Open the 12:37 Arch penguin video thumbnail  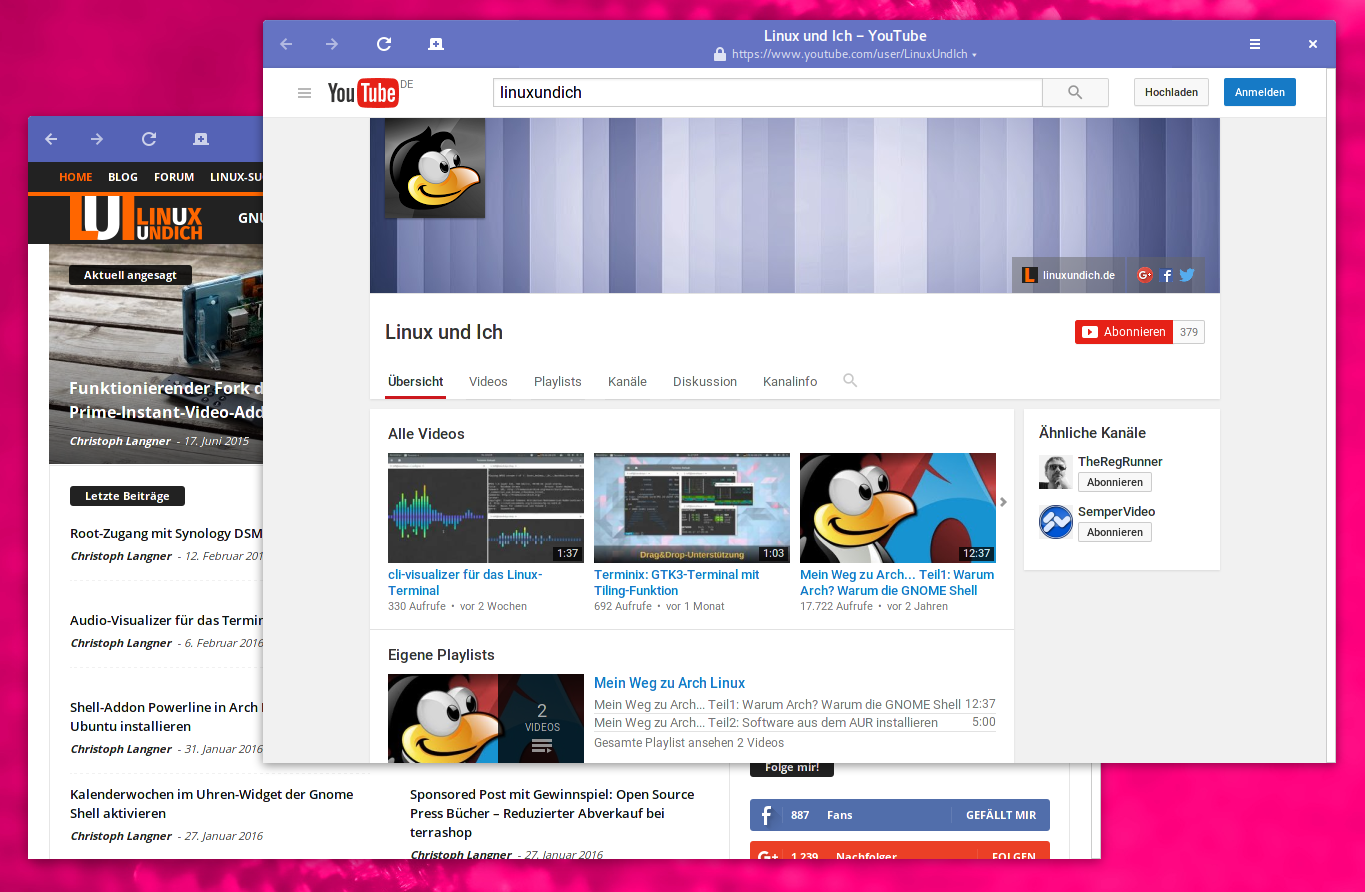898,508
